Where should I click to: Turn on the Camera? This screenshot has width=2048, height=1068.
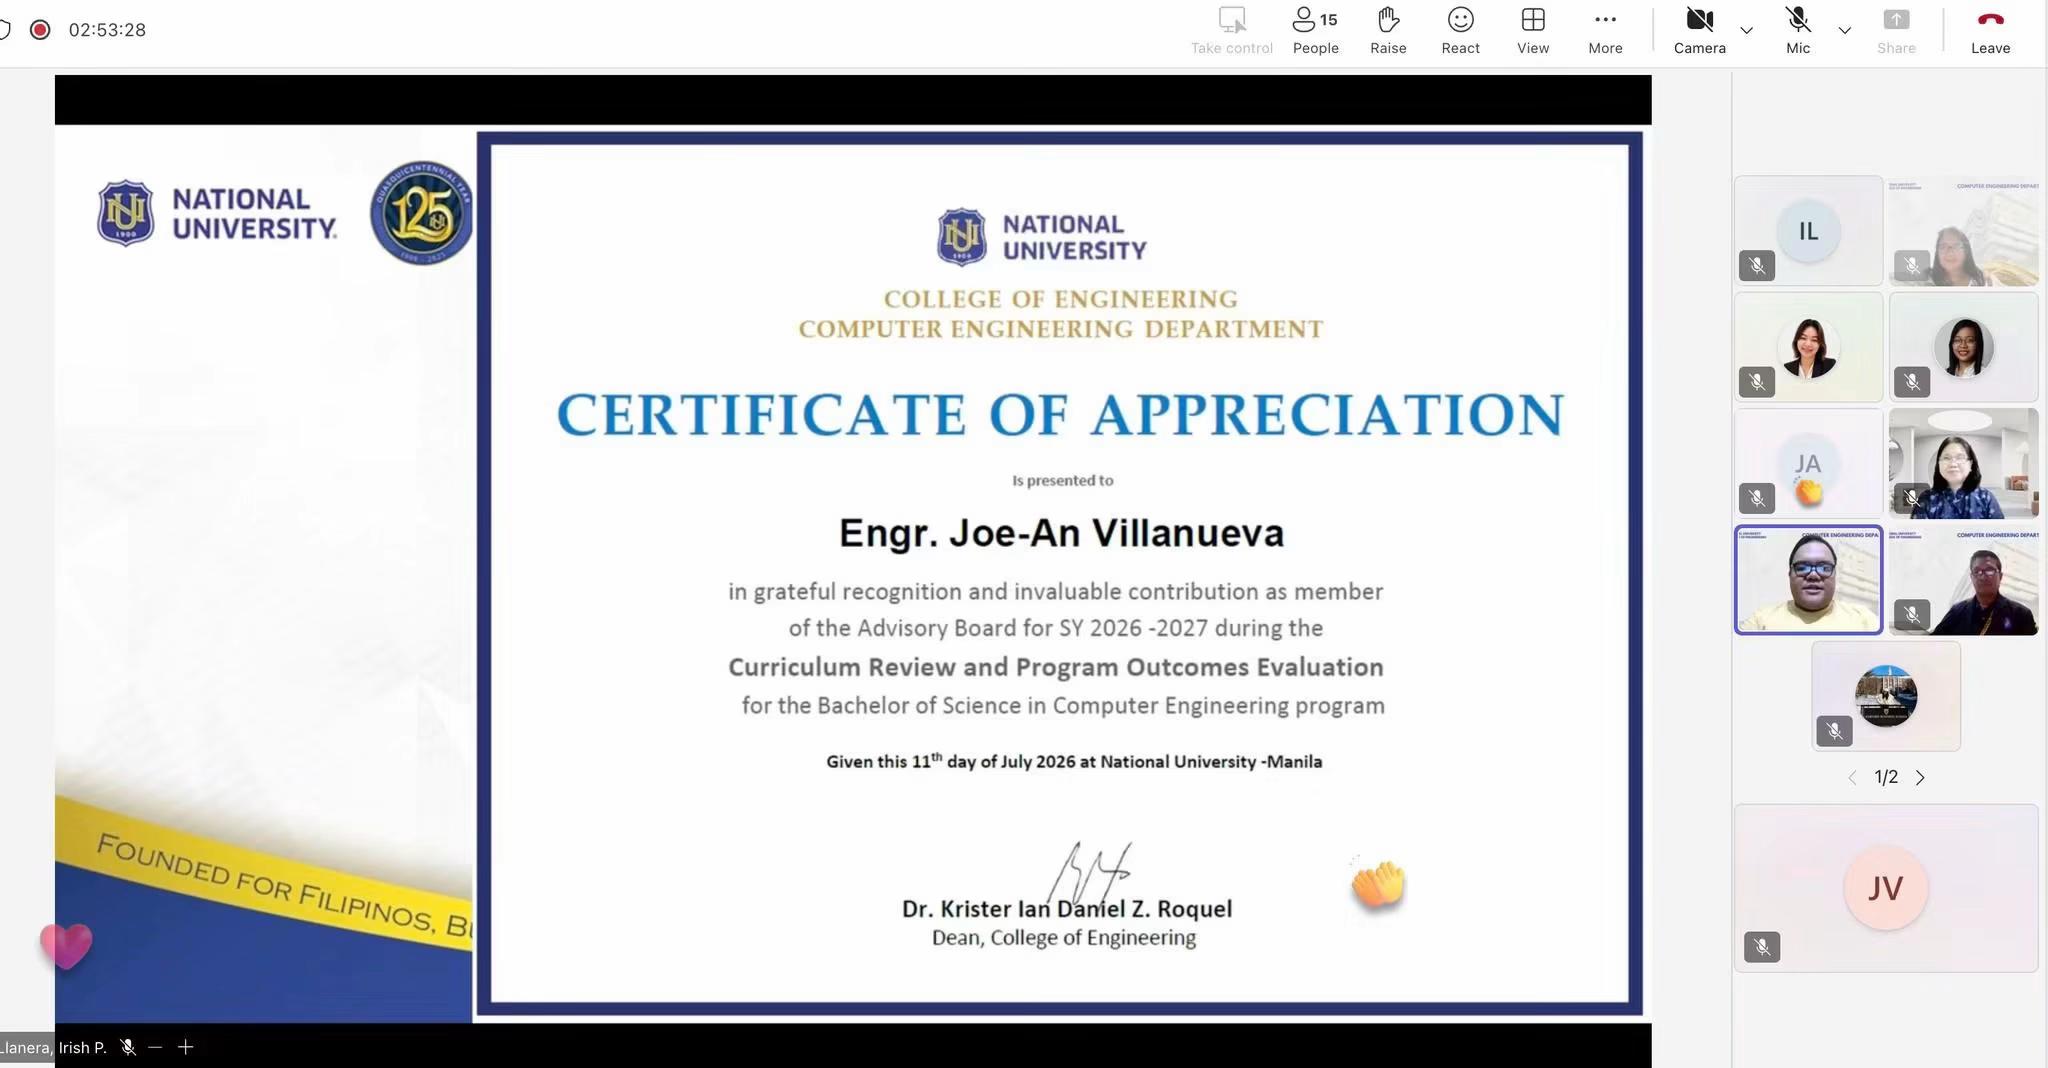tap(1699, 31)
